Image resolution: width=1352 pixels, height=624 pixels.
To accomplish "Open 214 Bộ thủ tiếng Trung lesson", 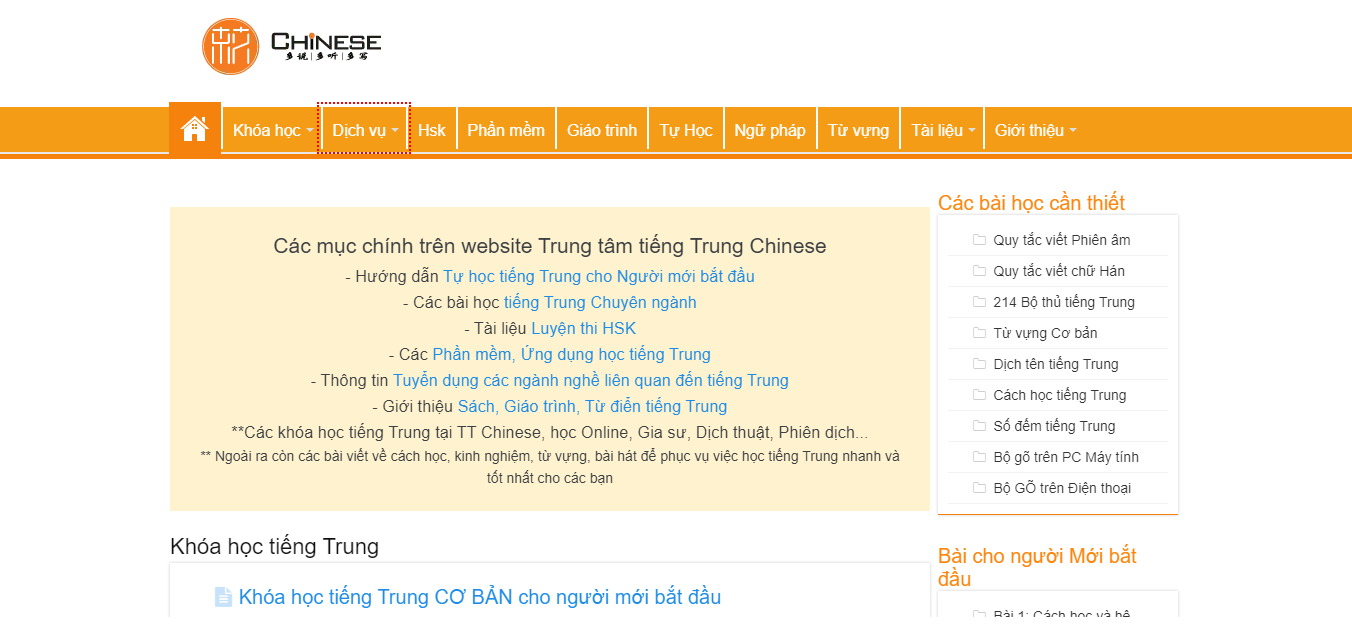I will (1064, 302).
